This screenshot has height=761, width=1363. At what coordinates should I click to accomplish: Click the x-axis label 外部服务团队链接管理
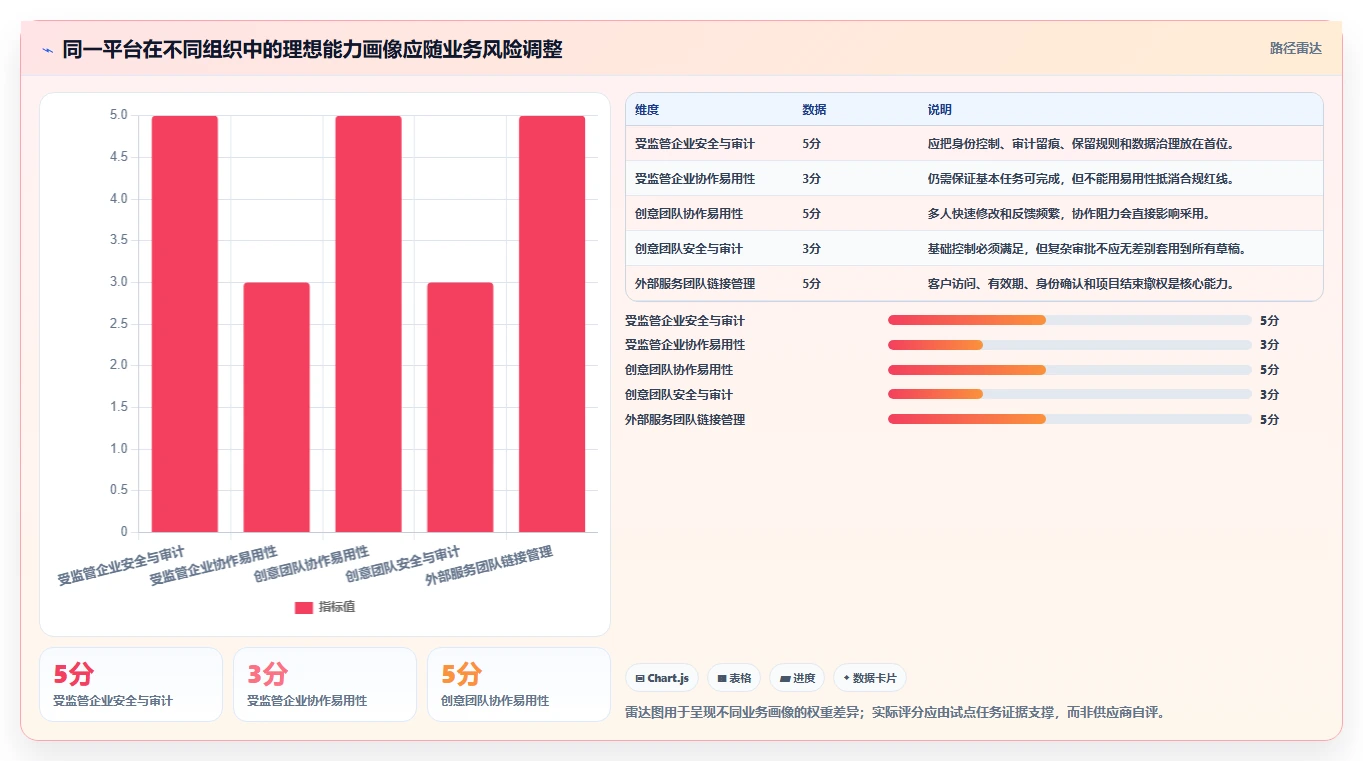pos(489,566)
